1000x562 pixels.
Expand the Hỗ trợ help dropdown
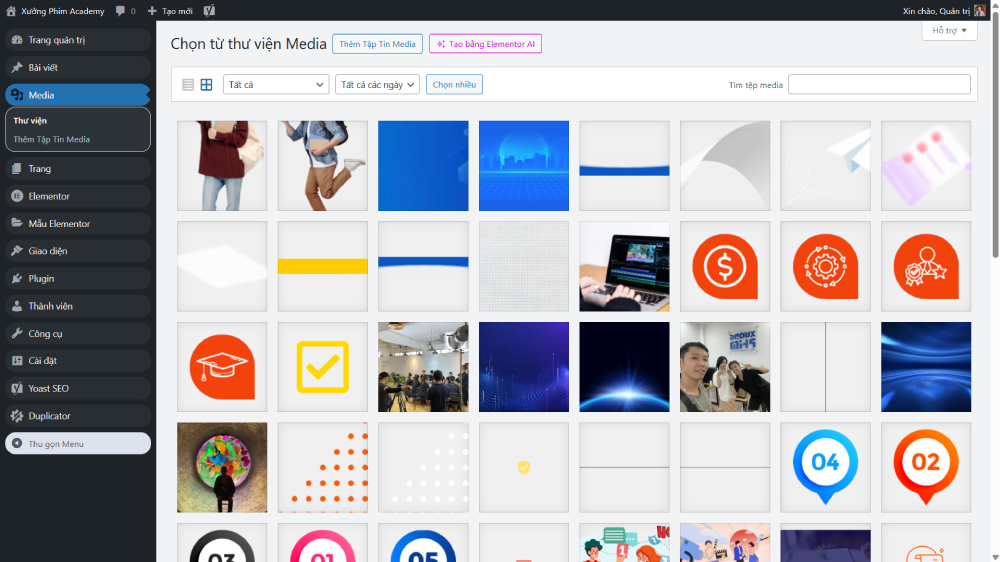[x=949, y=30]
